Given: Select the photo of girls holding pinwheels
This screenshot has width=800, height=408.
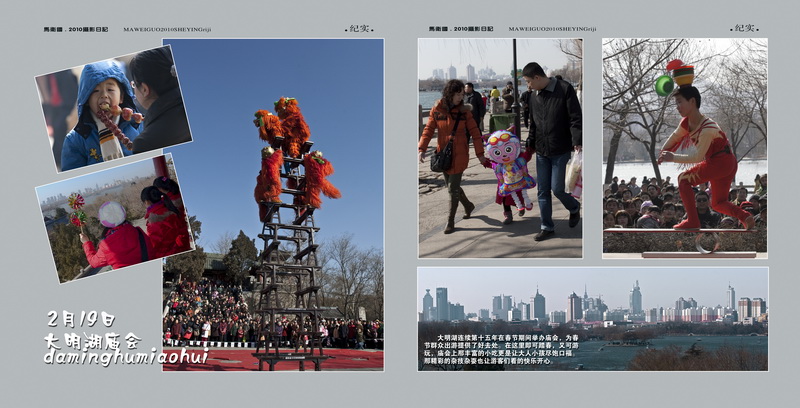Looking at the screenshot, I should pyautogui.click(x=115, y=218).
